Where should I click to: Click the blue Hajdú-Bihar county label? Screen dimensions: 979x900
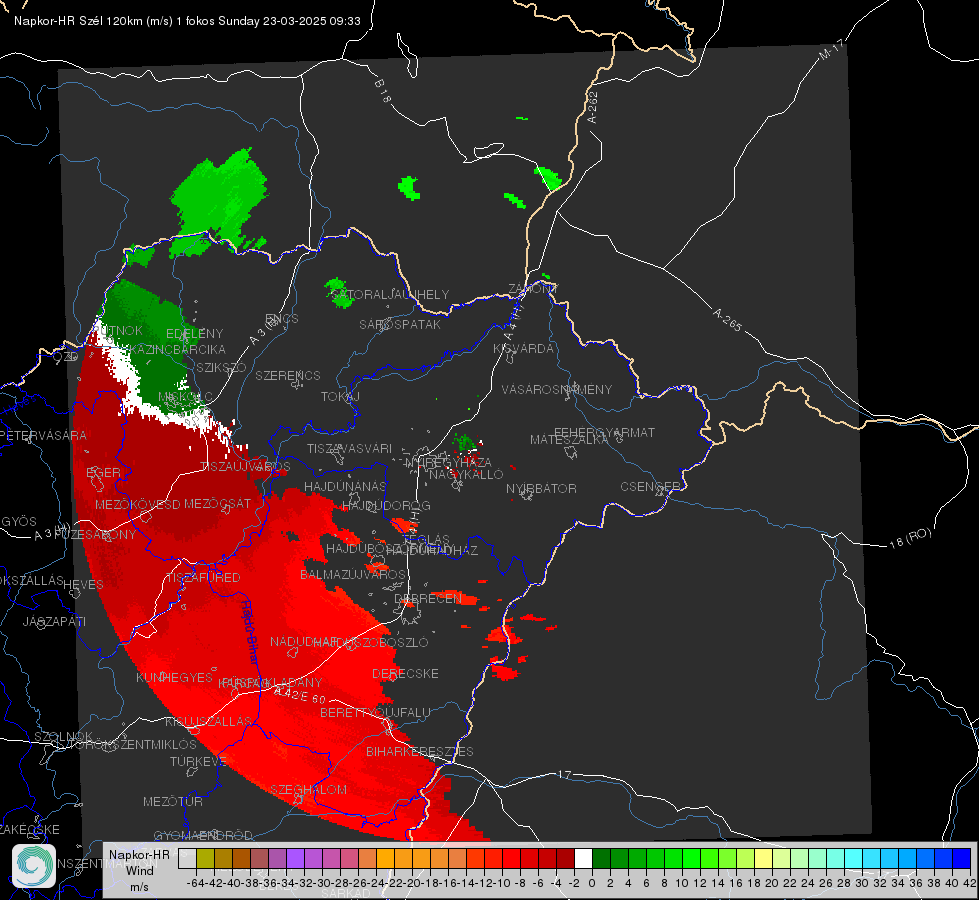250,632
